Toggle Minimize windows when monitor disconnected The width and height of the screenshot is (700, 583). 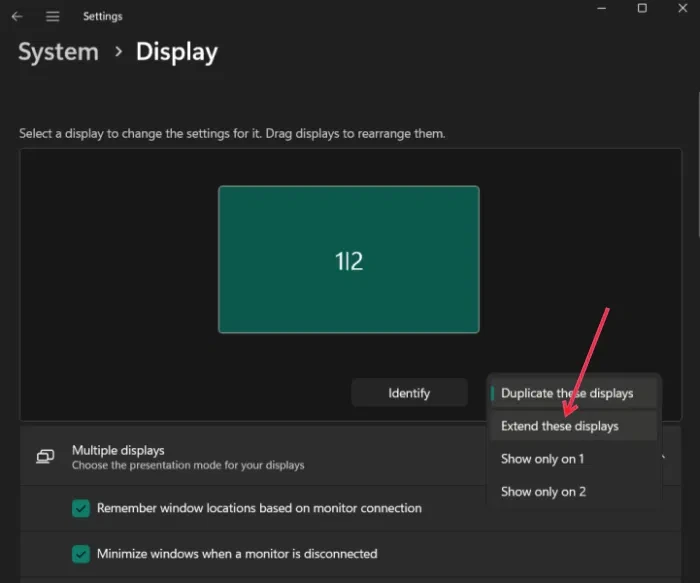click(81, 553)
